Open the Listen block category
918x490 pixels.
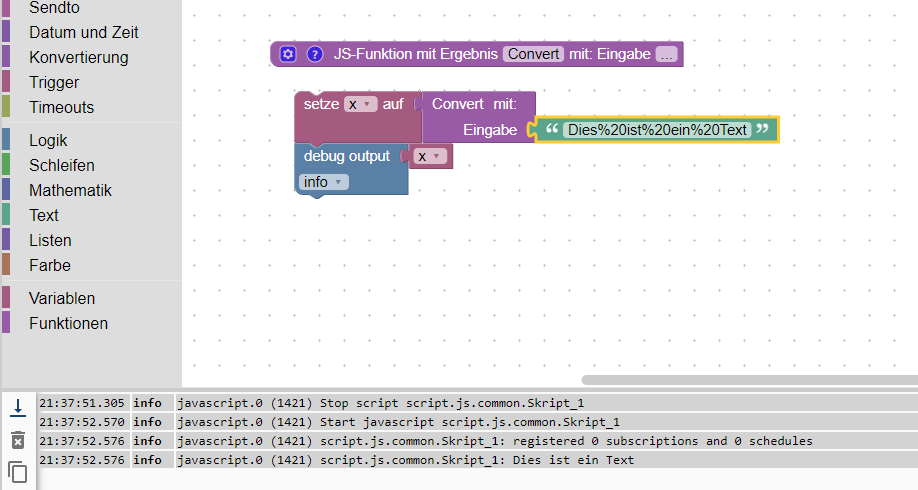[x=50, y=241]
